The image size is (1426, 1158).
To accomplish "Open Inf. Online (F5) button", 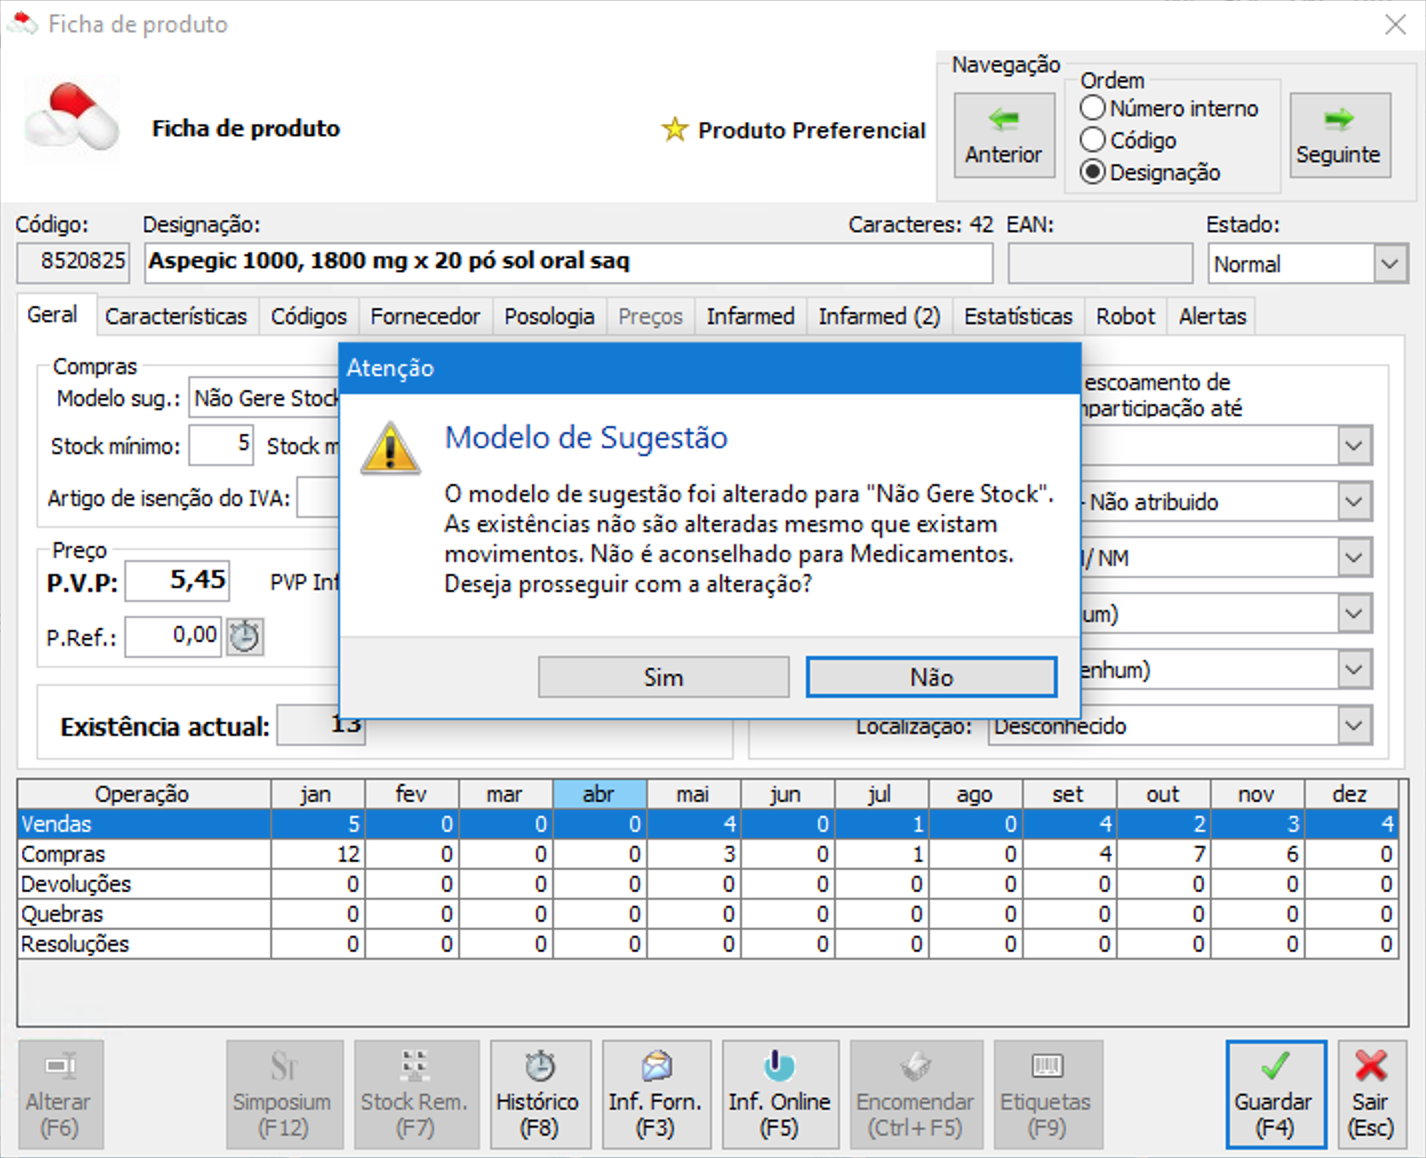I will [x=779, y=1094].
